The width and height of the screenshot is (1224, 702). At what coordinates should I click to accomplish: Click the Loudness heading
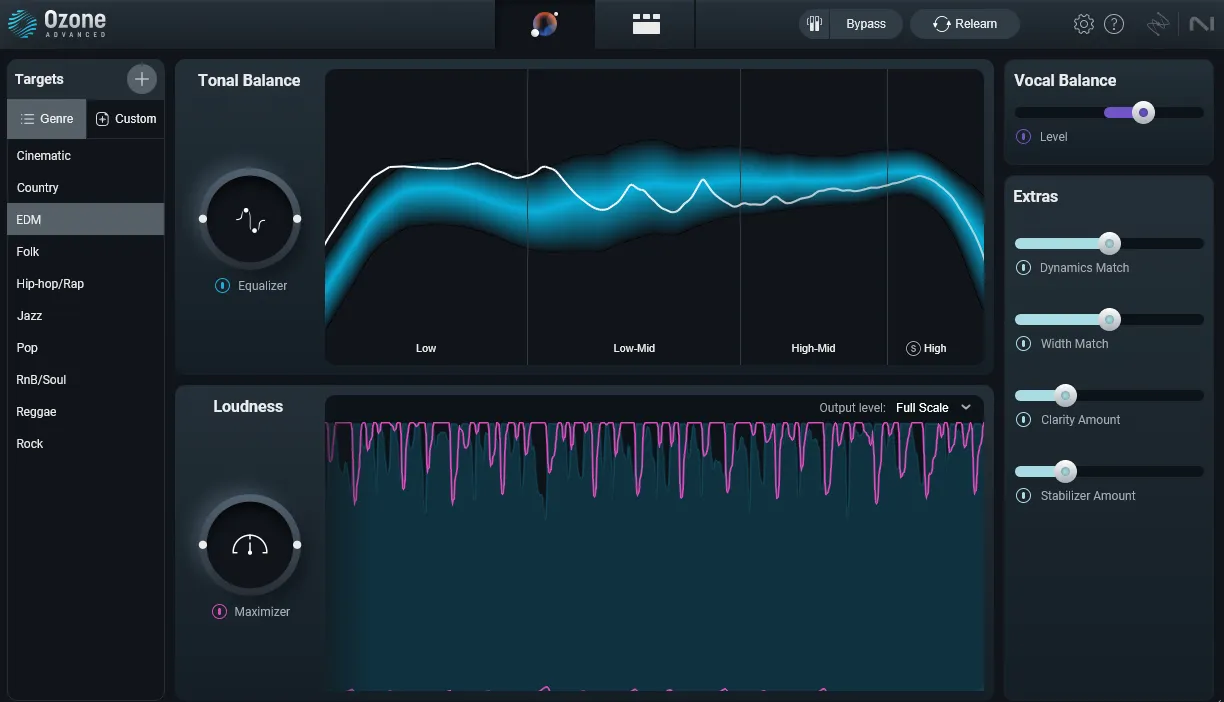point(248,407)
